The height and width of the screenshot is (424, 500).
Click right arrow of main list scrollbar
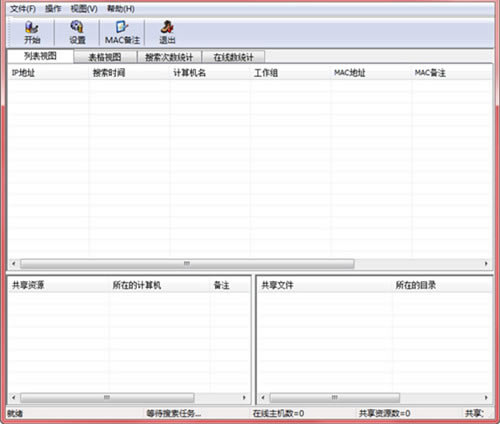(x=486, y=264)
